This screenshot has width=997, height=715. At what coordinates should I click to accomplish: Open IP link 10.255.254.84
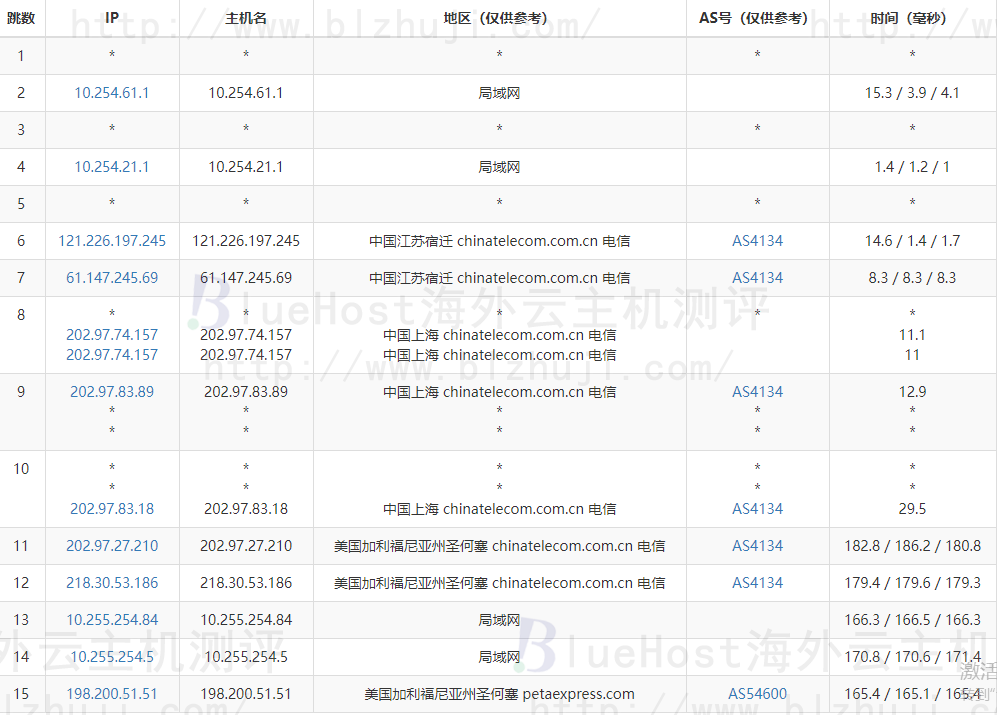pyautogui.click(x=112, y=619)
